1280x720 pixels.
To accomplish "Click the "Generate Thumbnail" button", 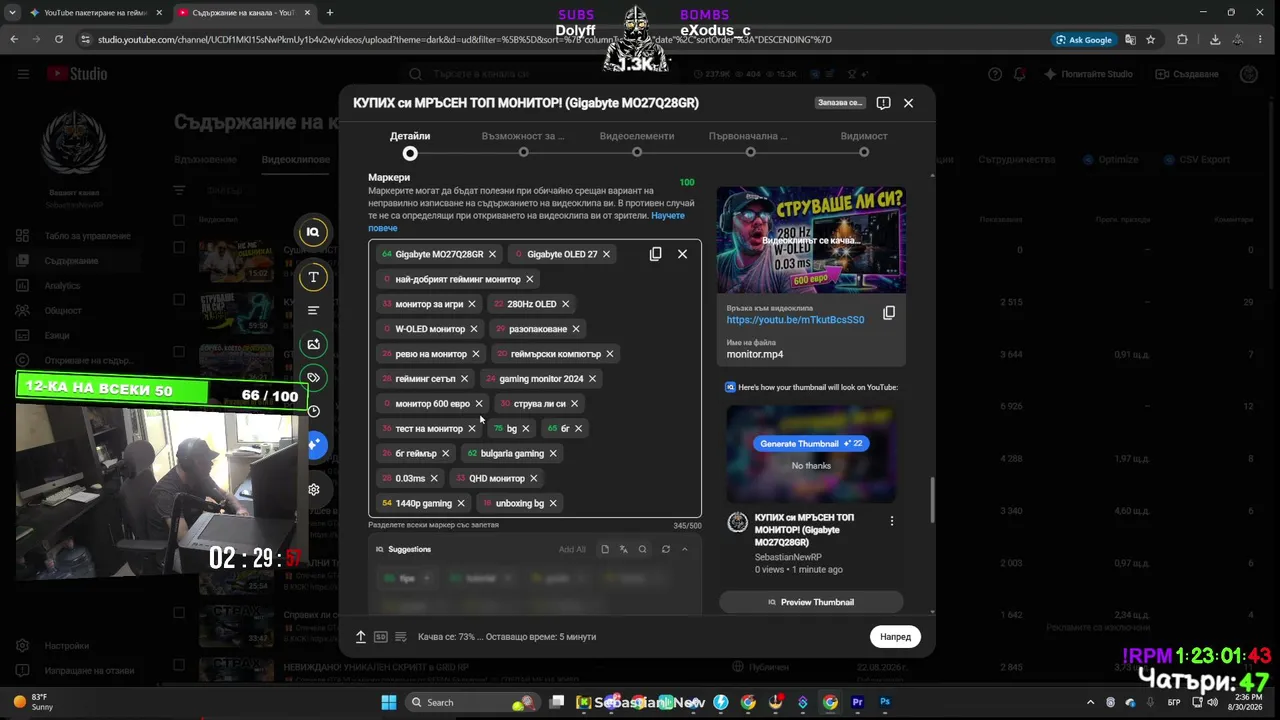I will (811, 443).
